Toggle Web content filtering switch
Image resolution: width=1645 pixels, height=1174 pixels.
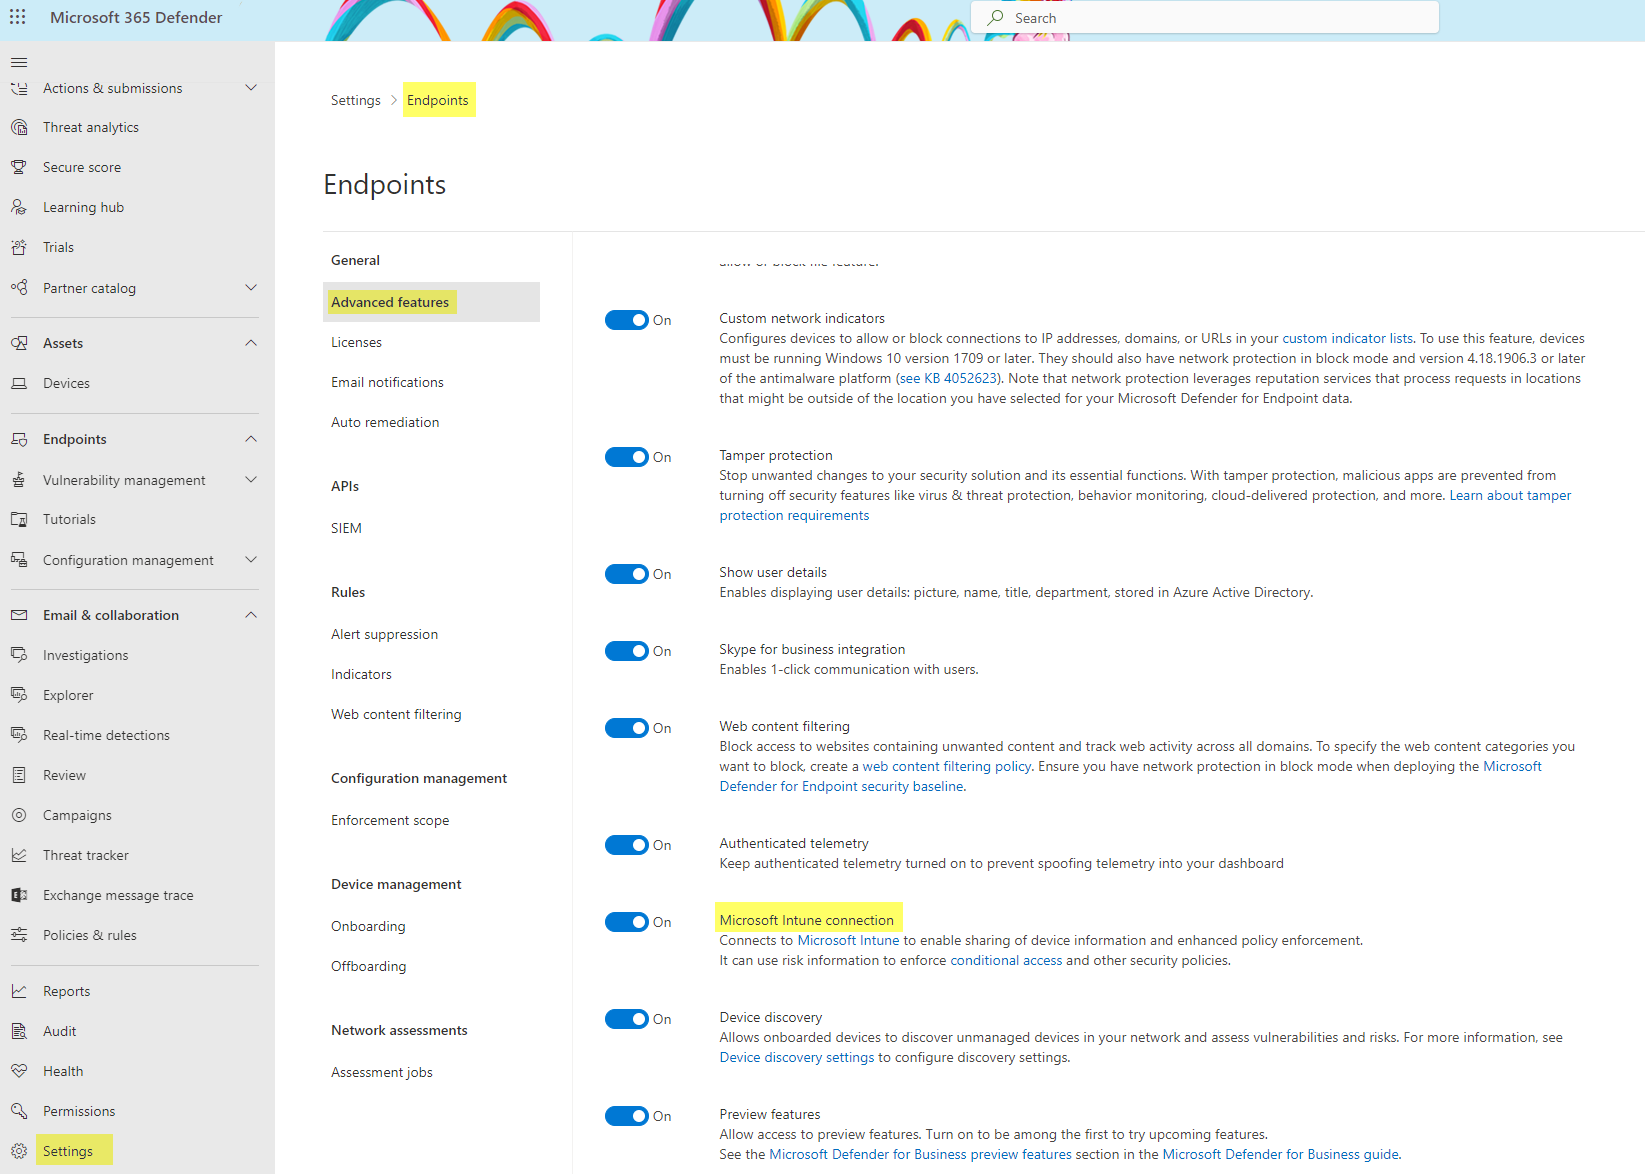pyautogui.click(x=627, y=728)
